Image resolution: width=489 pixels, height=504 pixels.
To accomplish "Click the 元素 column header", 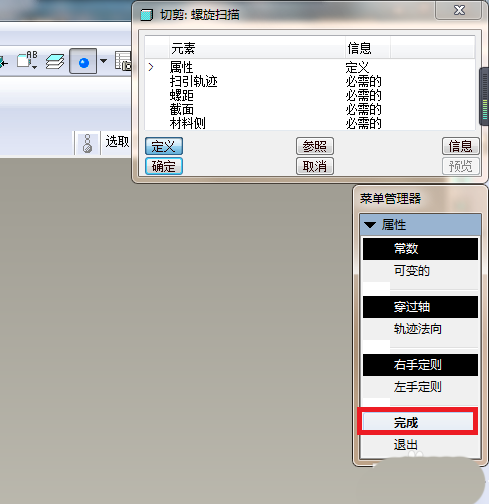I will (257, 48).
